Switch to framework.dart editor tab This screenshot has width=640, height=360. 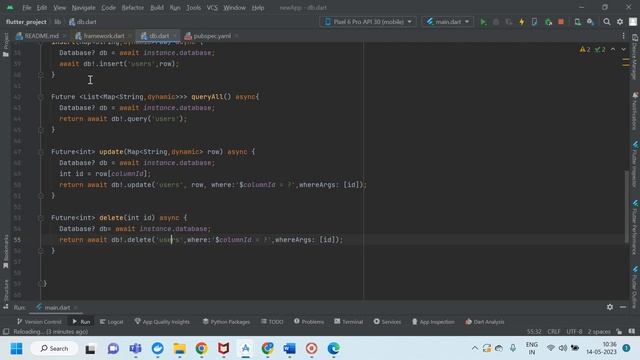pyautogui.click(x=104, y=36)
